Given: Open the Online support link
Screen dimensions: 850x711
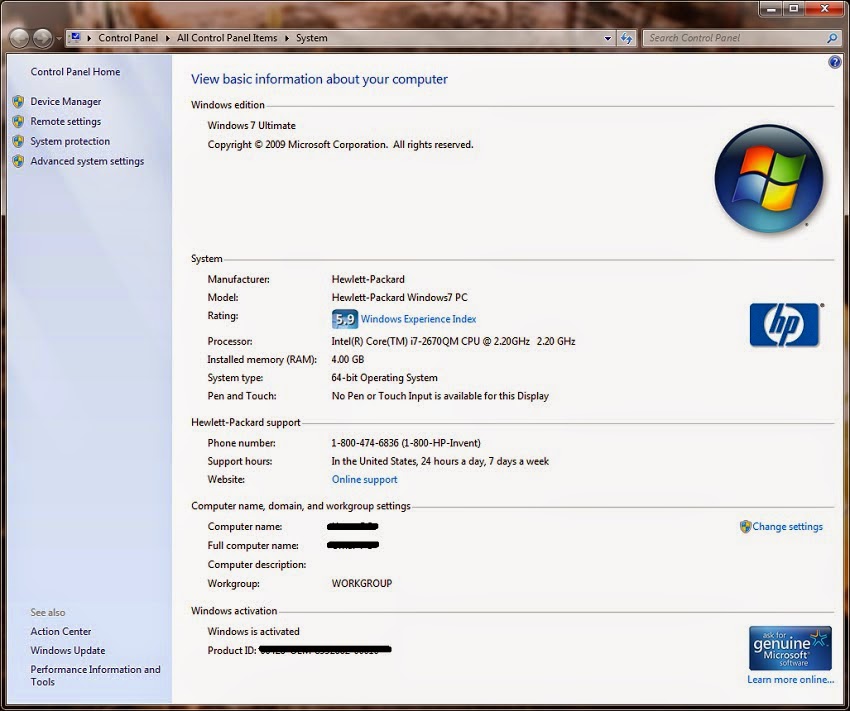Looking at the screenshot, I should pos(363,479).
